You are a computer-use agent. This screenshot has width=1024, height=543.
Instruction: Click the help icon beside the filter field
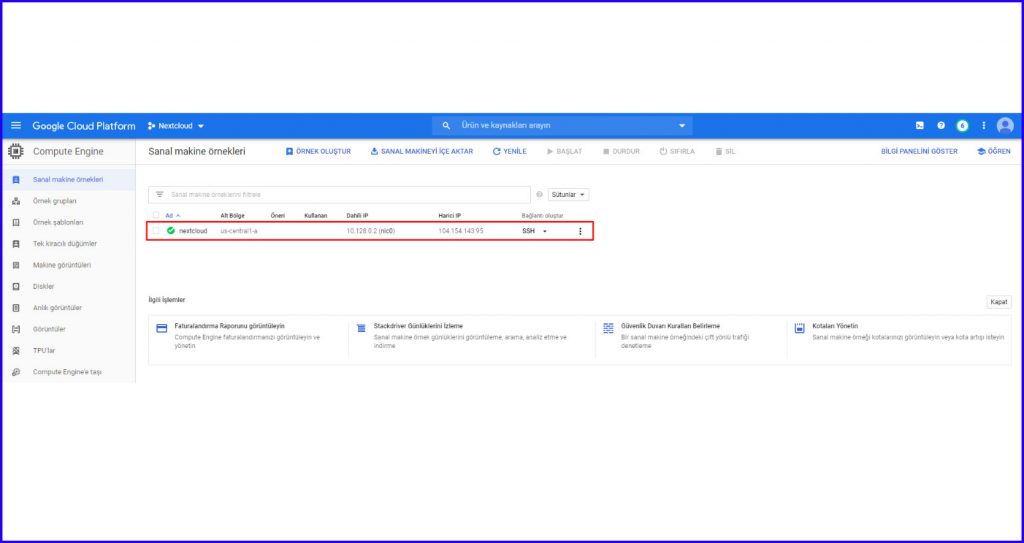tap(539, 195)
